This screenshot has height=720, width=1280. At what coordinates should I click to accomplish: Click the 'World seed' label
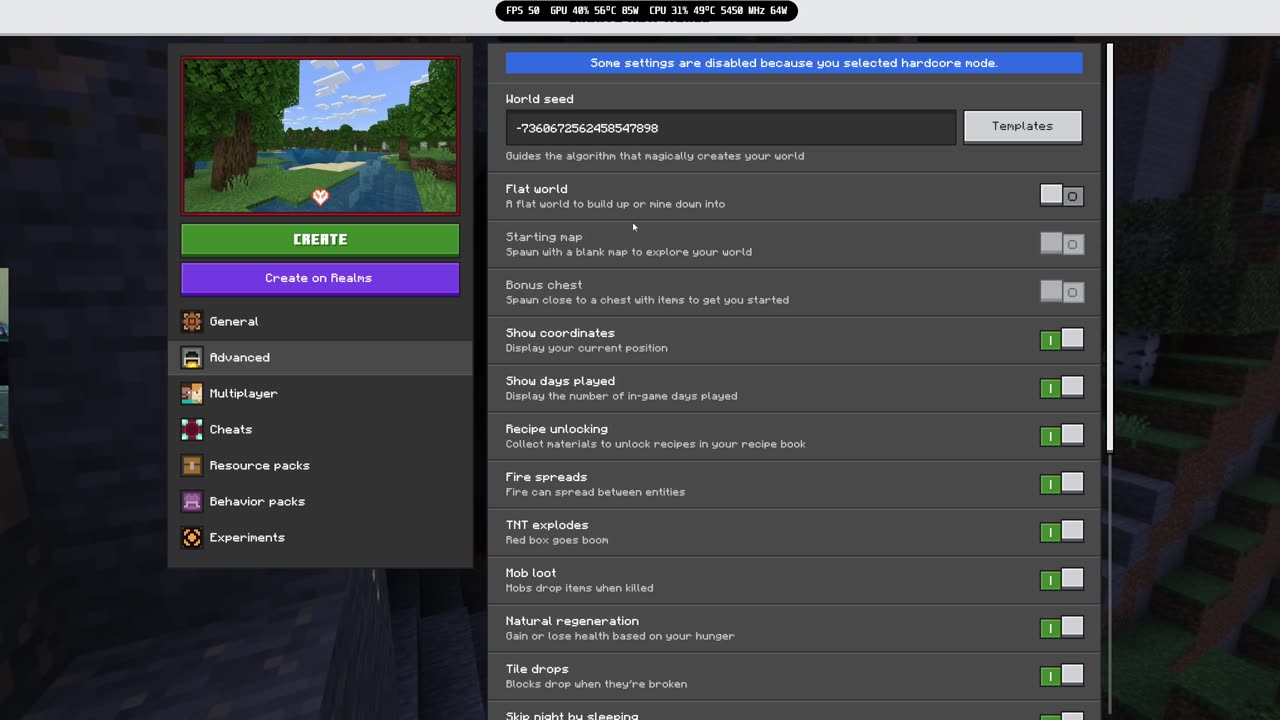(x=539, y=99)
